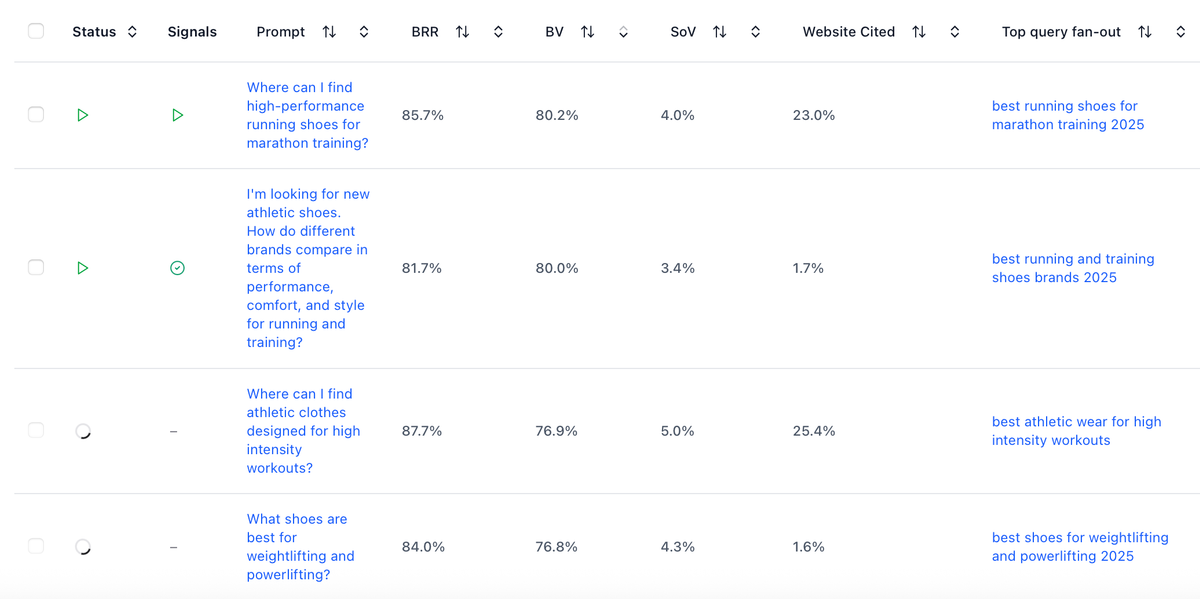
Task: Toggle the select-all checkbox in the header
Action: [36, 31]
